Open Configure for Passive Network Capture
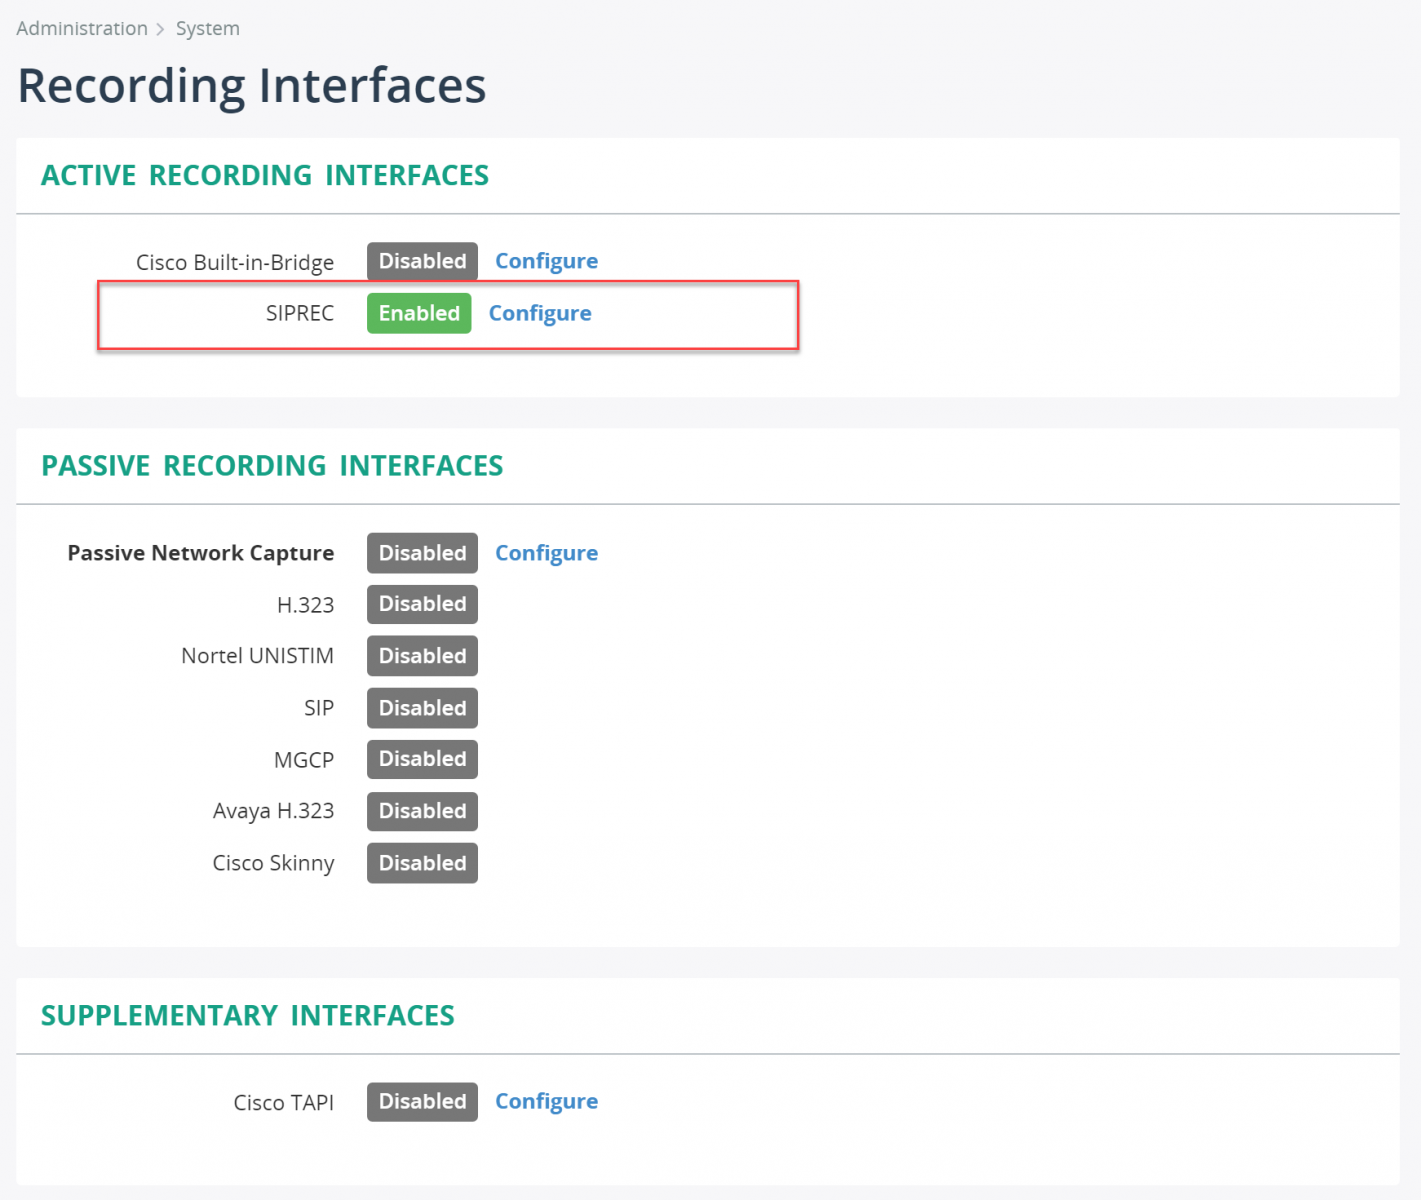 pyautogui.click(x=546, y=553)
